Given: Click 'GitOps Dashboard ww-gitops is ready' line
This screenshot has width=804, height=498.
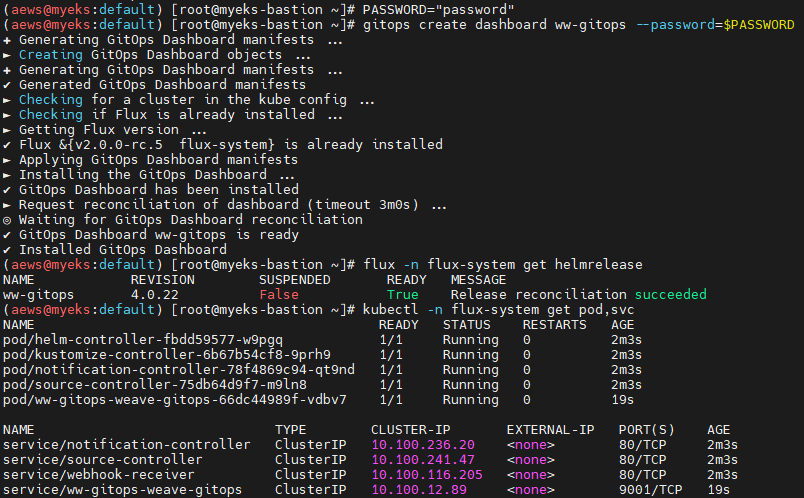Looking at the screenshot, I should [x=158, y=234].
